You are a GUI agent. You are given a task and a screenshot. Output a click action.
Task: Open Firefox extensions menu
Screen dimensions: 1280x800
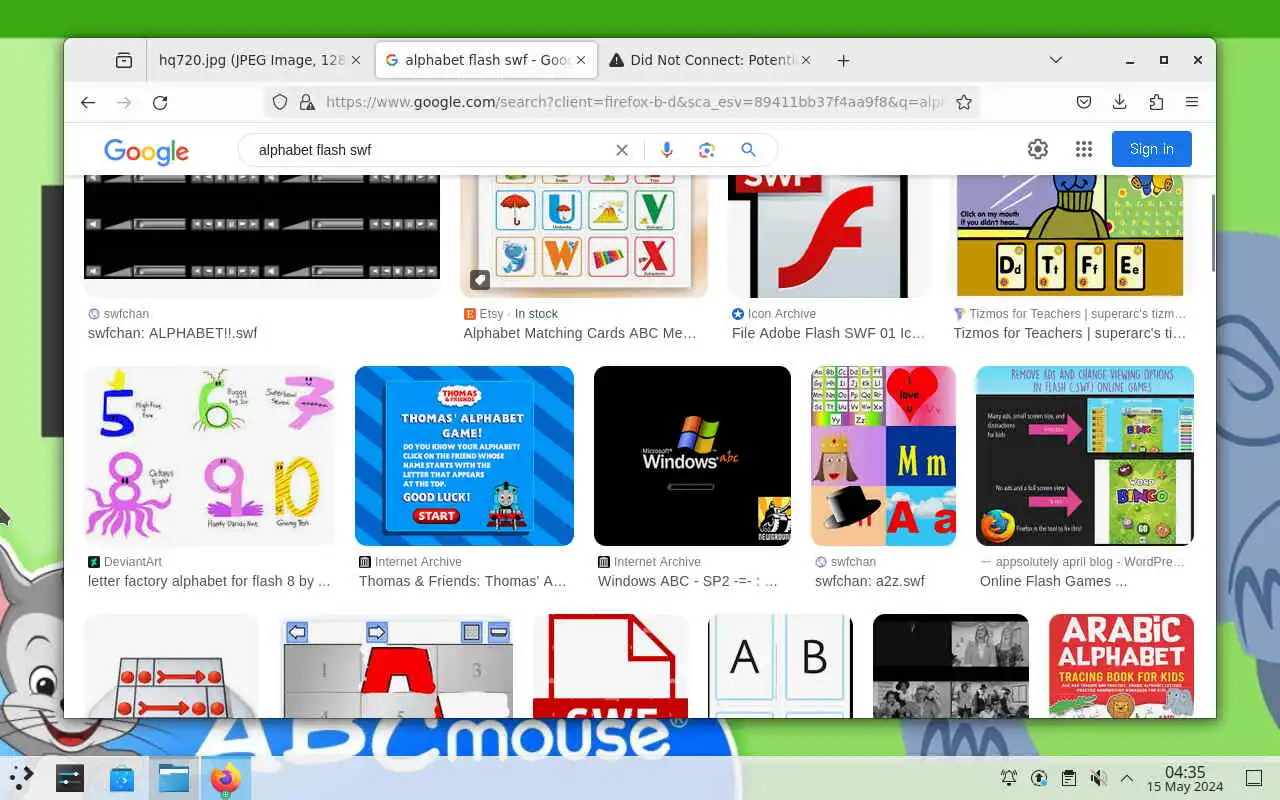pyautogui.click(x=1156, y=102)
